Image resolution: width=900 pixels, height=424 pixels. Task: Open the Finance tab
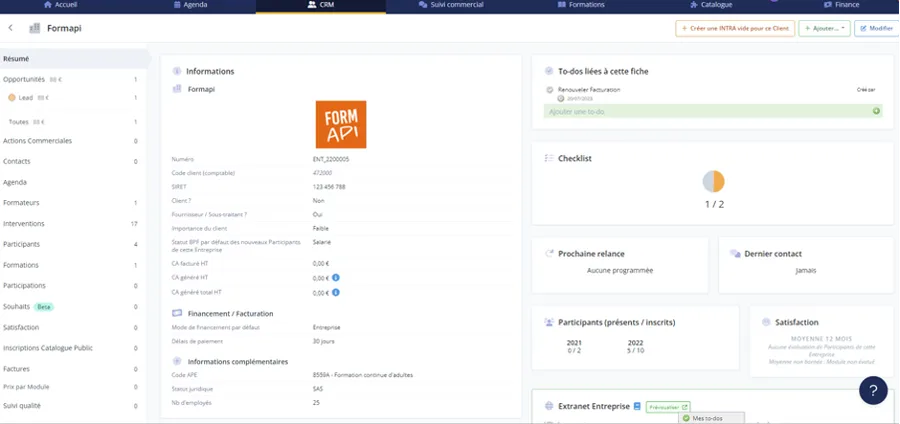841,5
